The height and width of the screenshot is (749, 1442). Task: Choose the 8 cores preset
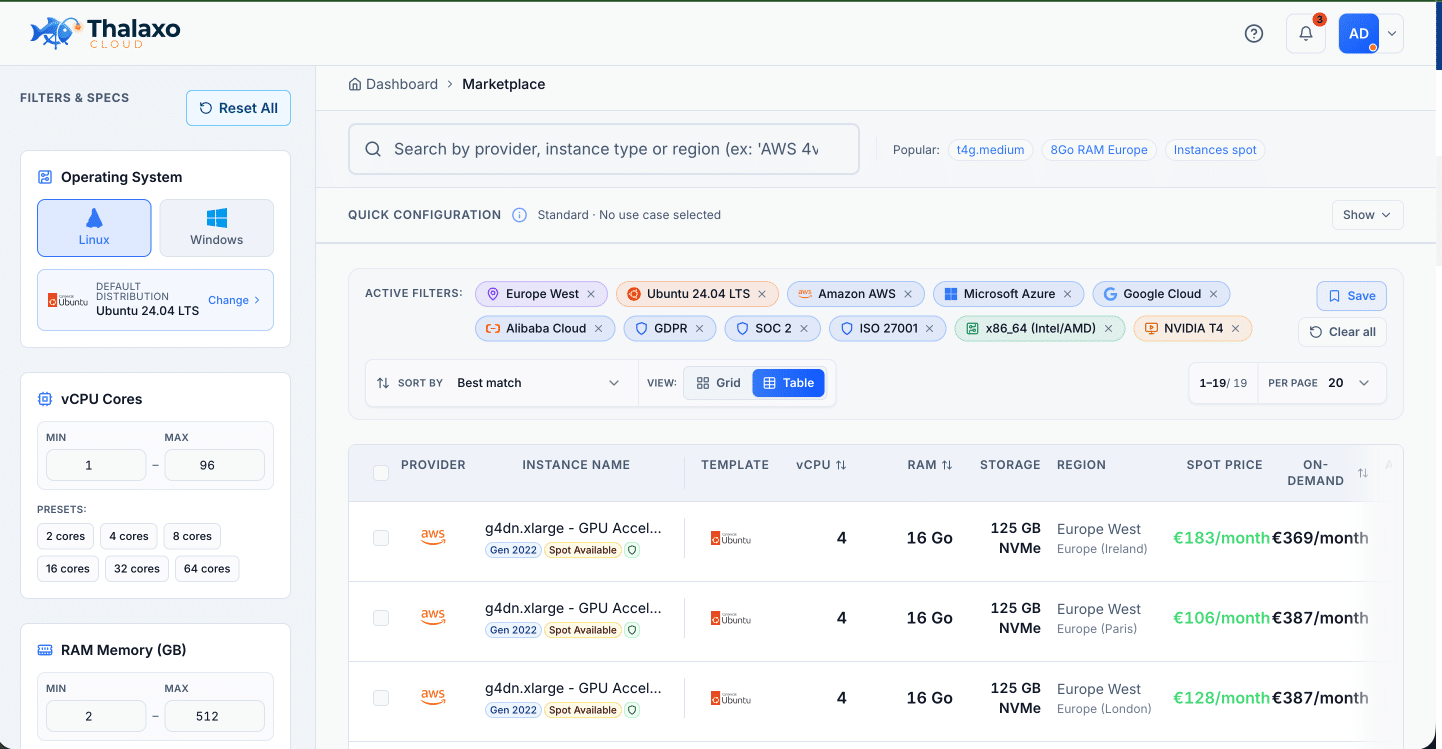tap(191, 536)
